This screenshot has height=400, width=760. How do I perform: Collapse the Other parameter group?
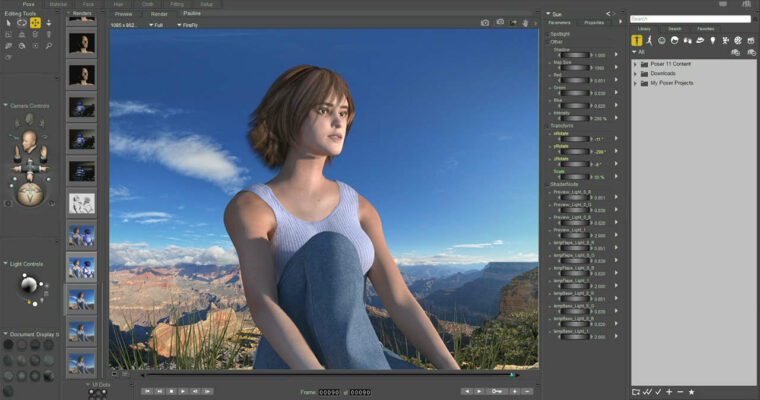549,42
